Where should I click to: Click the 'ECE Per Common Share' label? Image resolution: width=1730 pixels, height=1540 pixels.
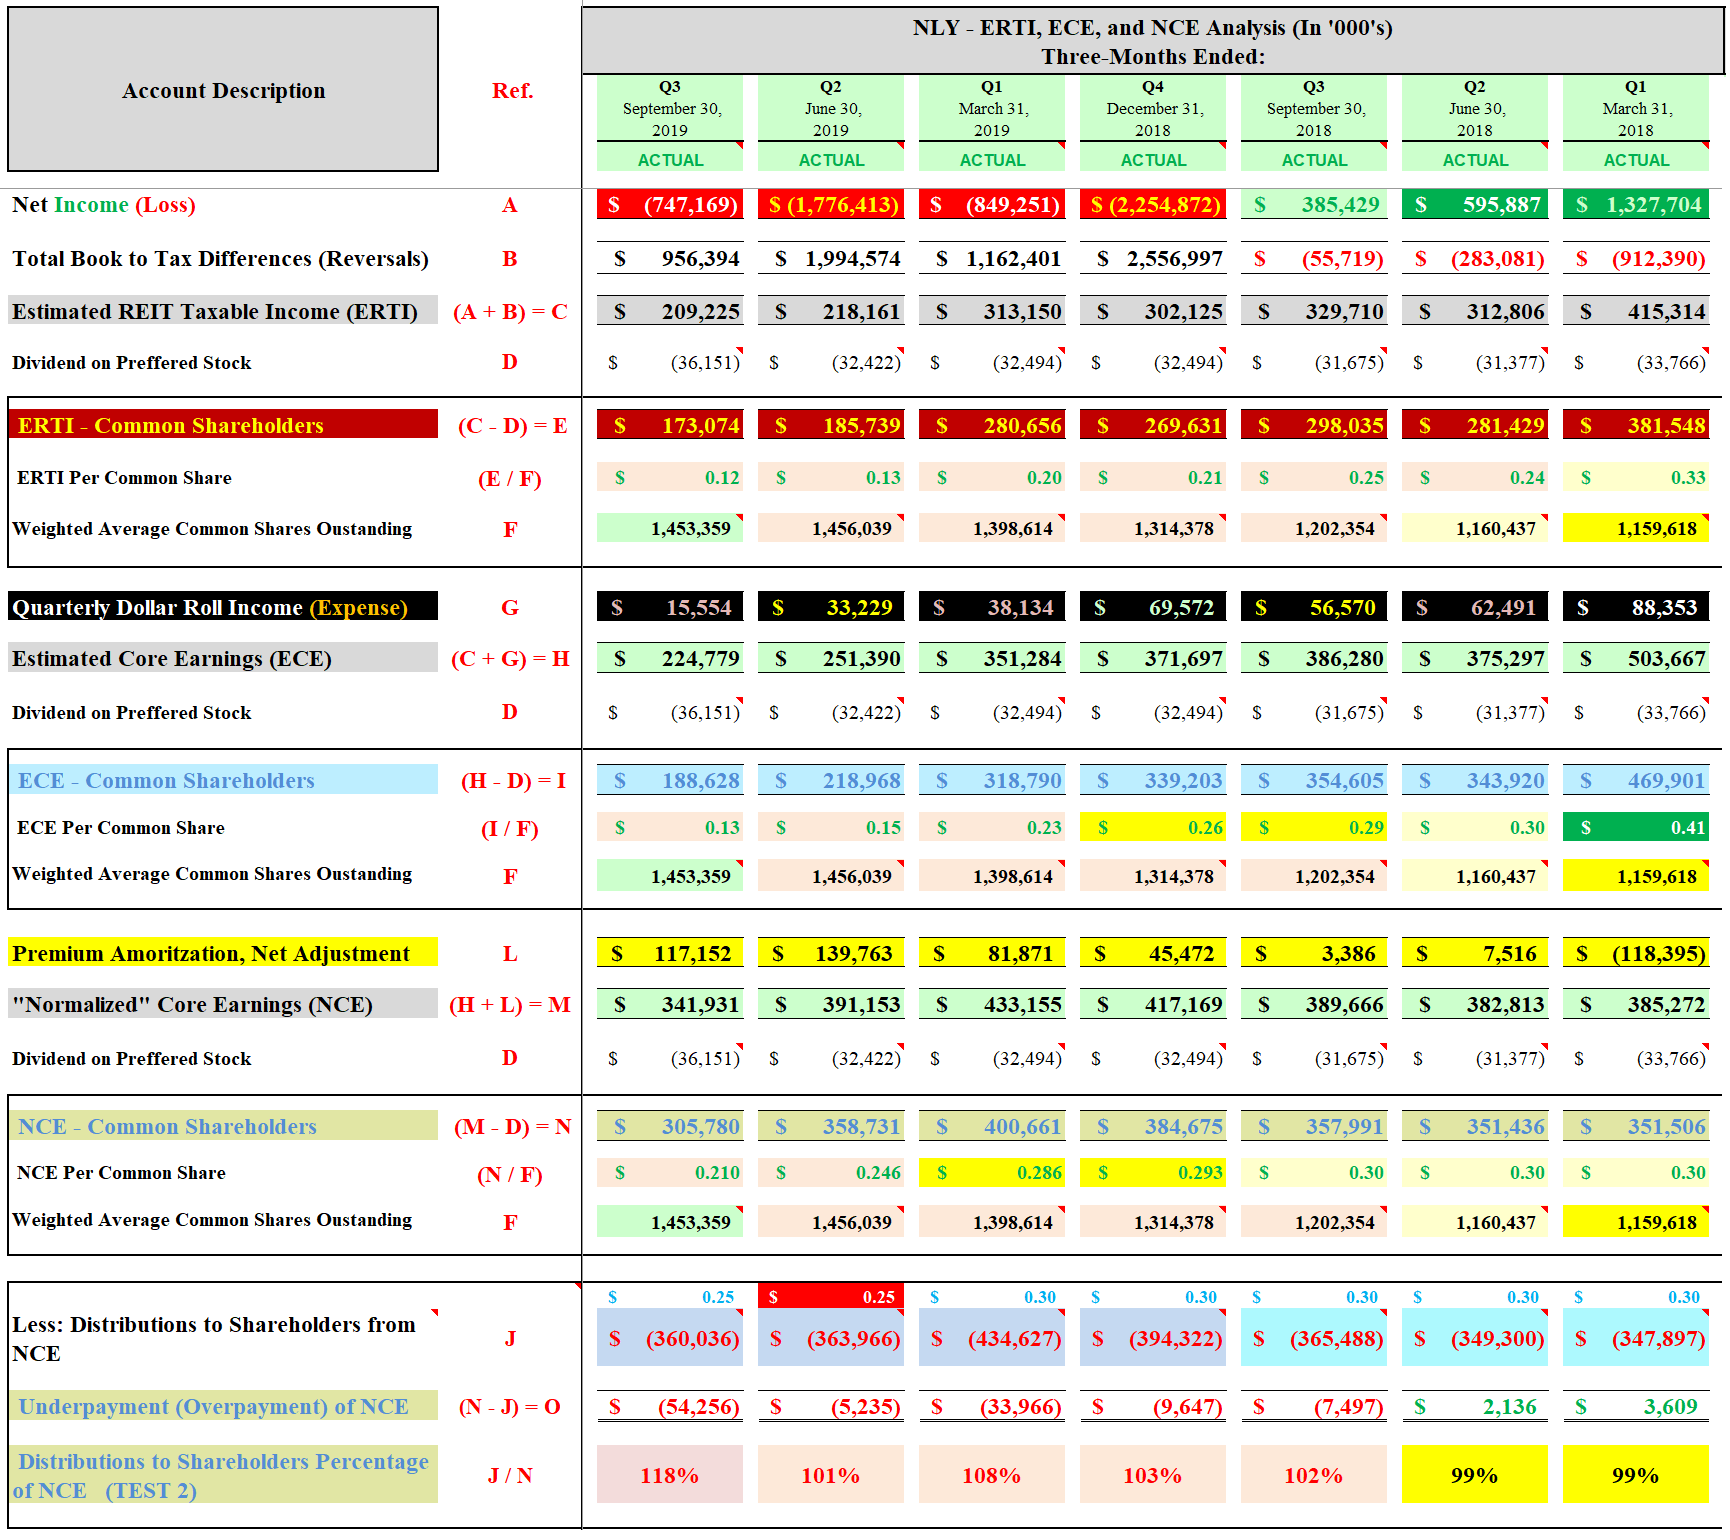(121, 828)
